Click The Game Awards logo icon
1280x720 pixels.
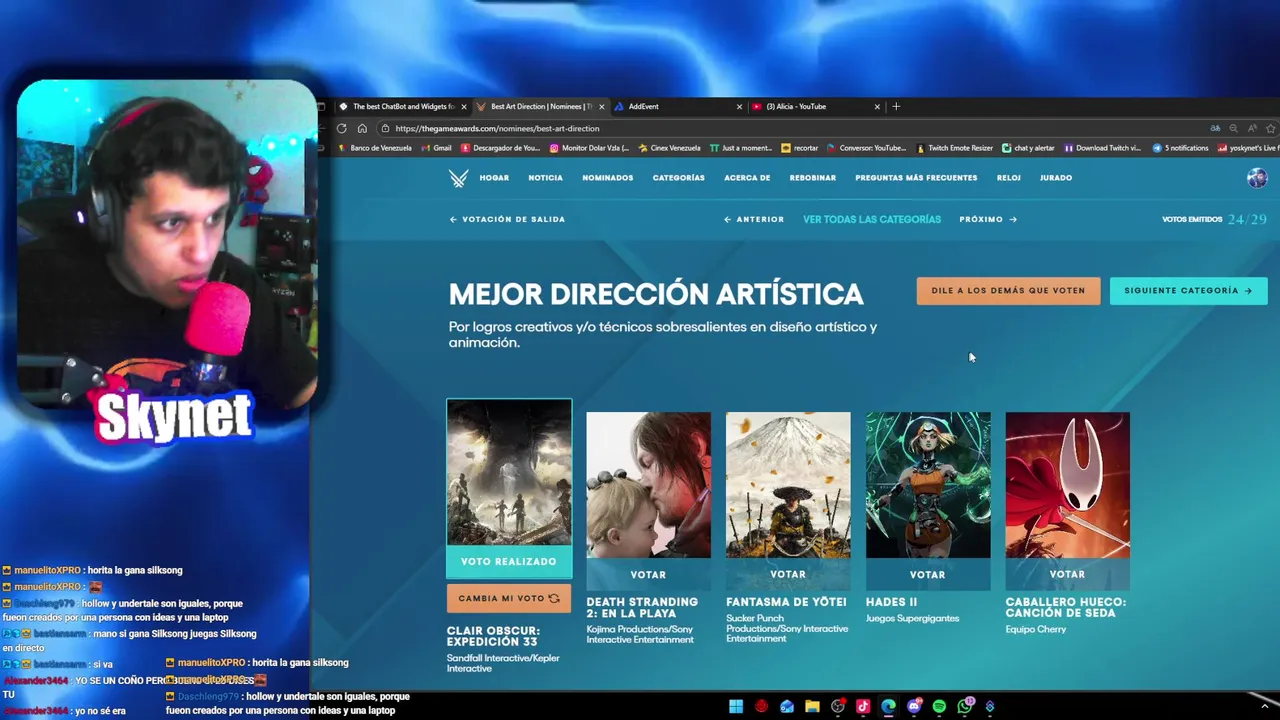click(458, 178)
